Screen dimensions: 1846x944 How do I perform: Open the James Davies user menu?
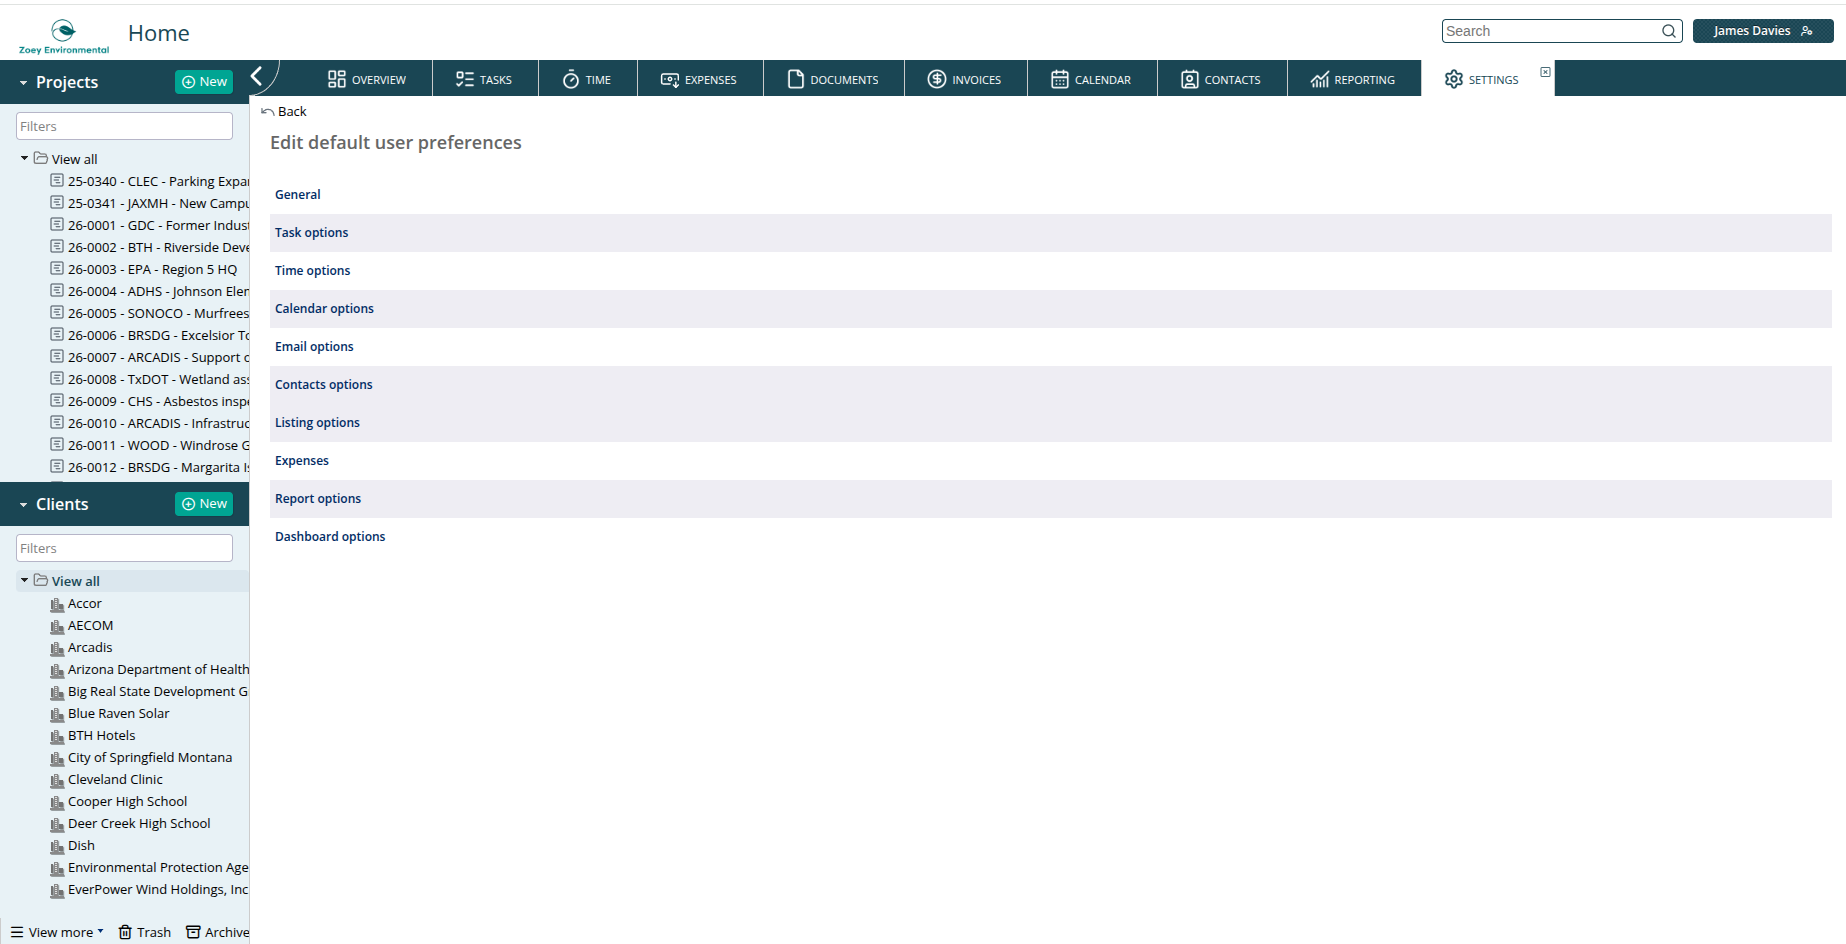1763,31
